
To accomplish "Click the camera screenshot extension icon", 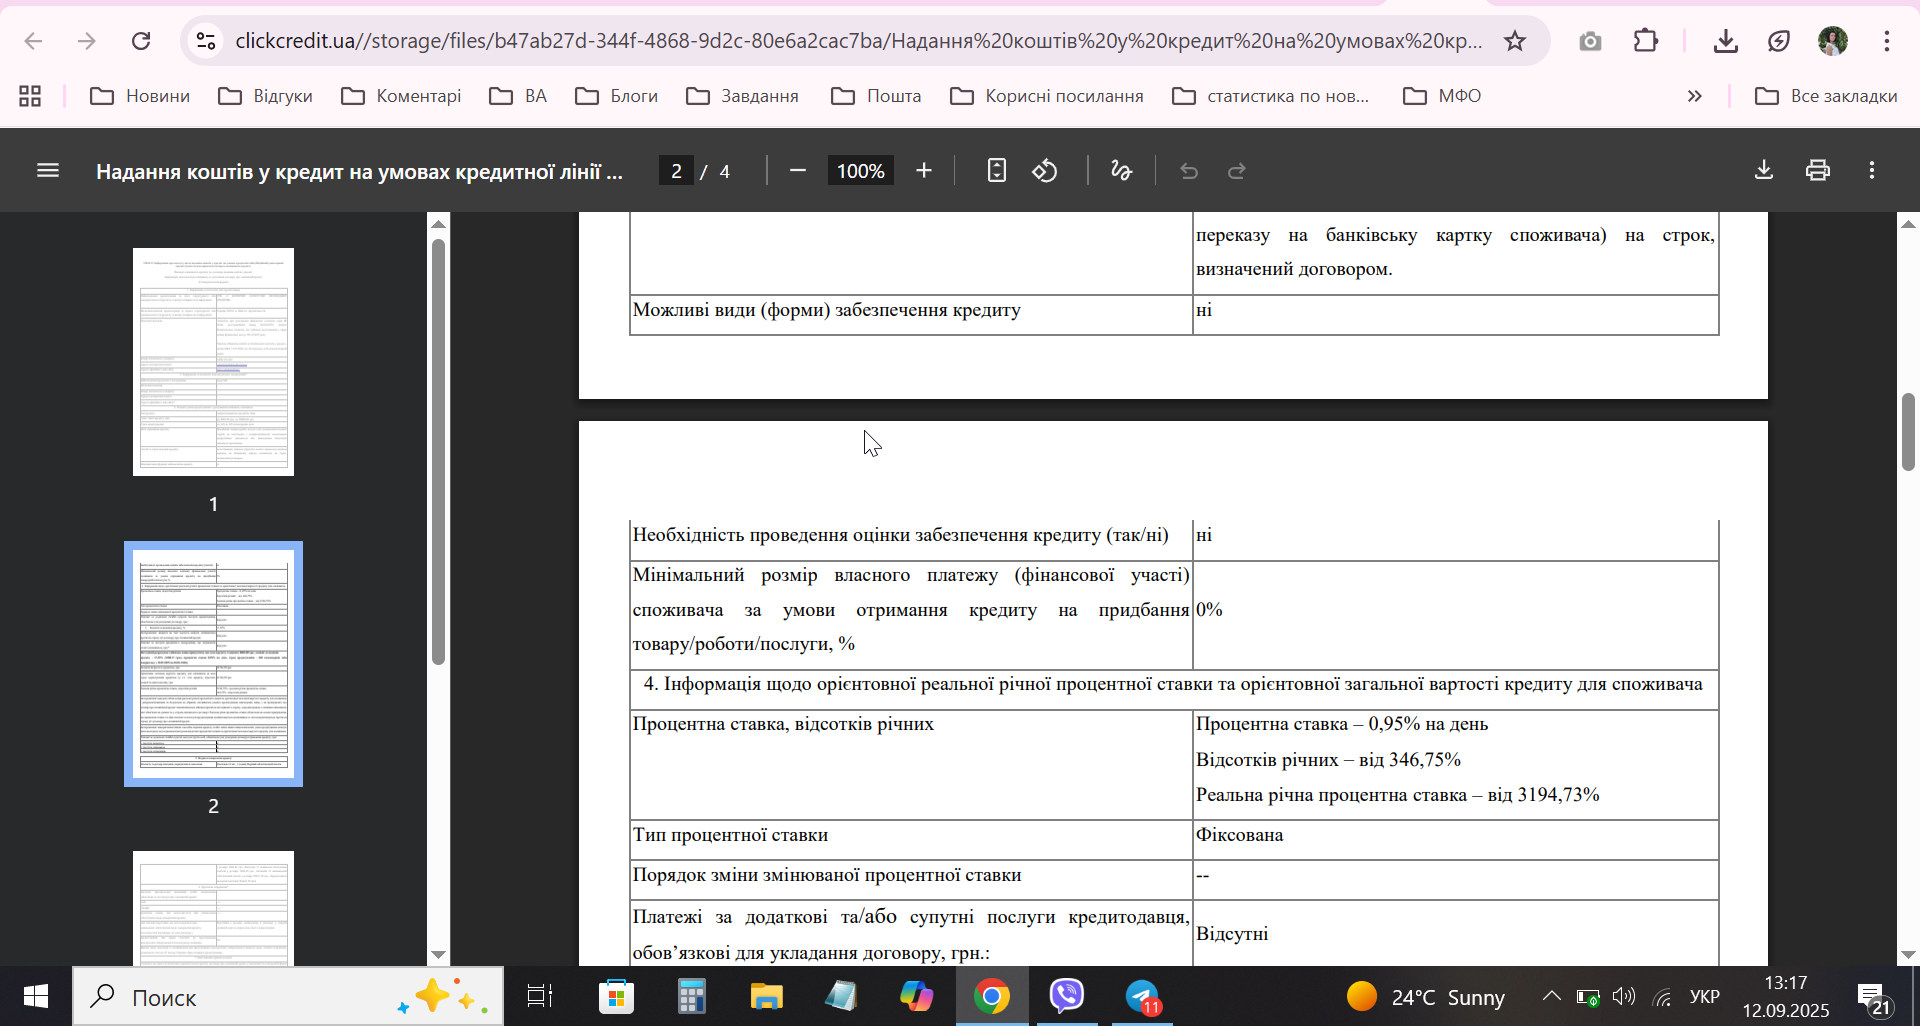I will coord(1590,41).
